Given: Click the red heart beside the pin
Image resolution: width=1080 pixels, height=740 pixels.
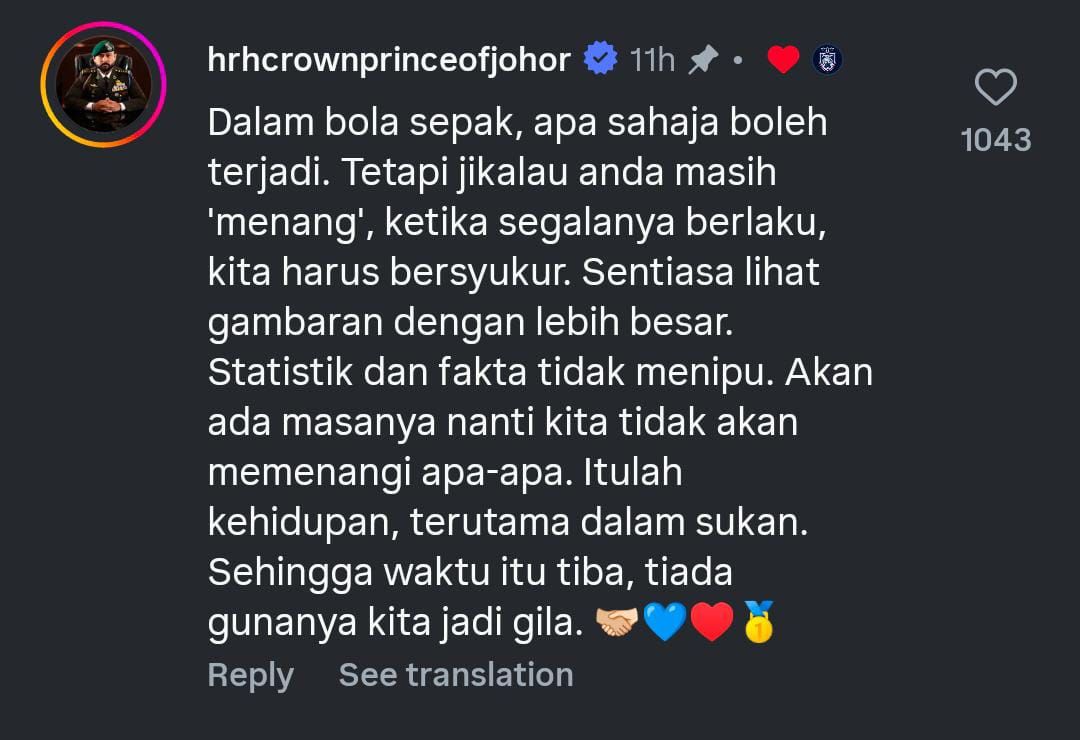Looking at the screenshot, I should (783, 59).
